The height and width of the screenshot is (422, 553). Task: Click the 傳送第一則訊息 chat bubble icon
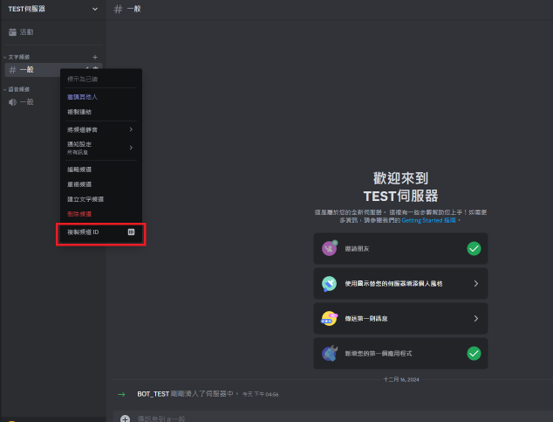coord(329,318)
